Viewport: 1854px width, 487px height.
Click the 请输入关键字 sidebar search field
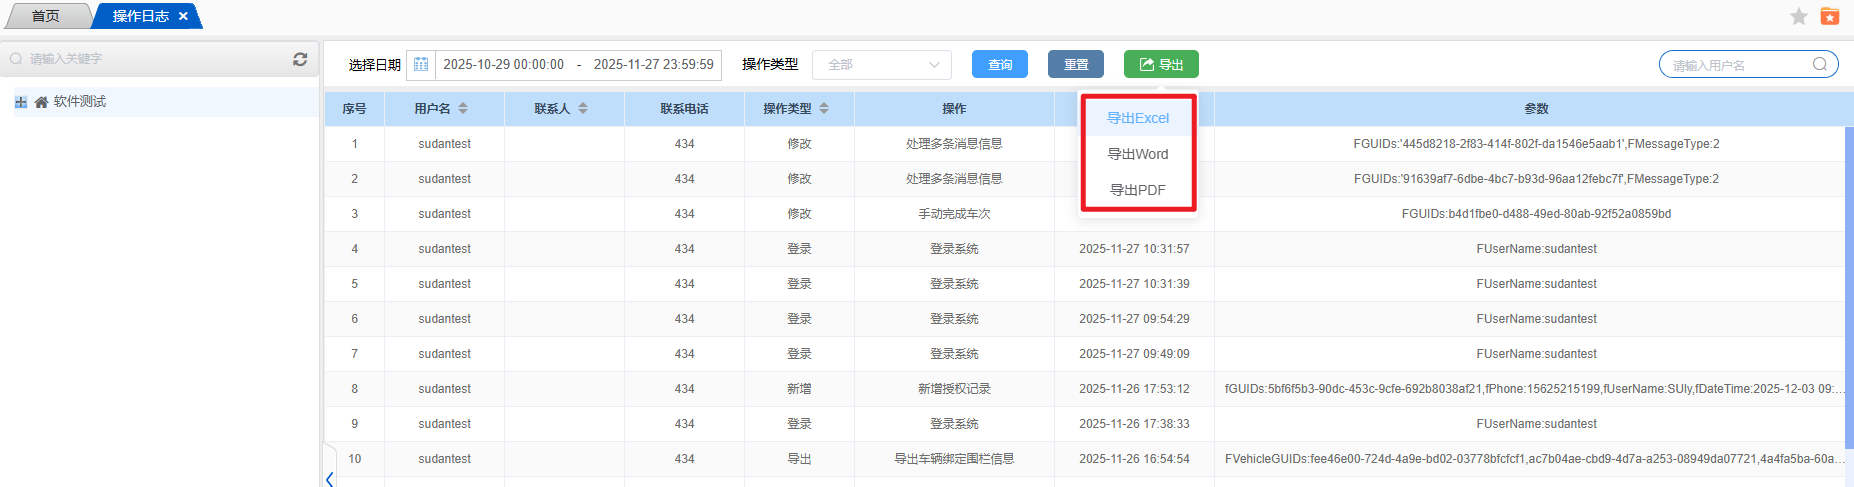[150, 59]
